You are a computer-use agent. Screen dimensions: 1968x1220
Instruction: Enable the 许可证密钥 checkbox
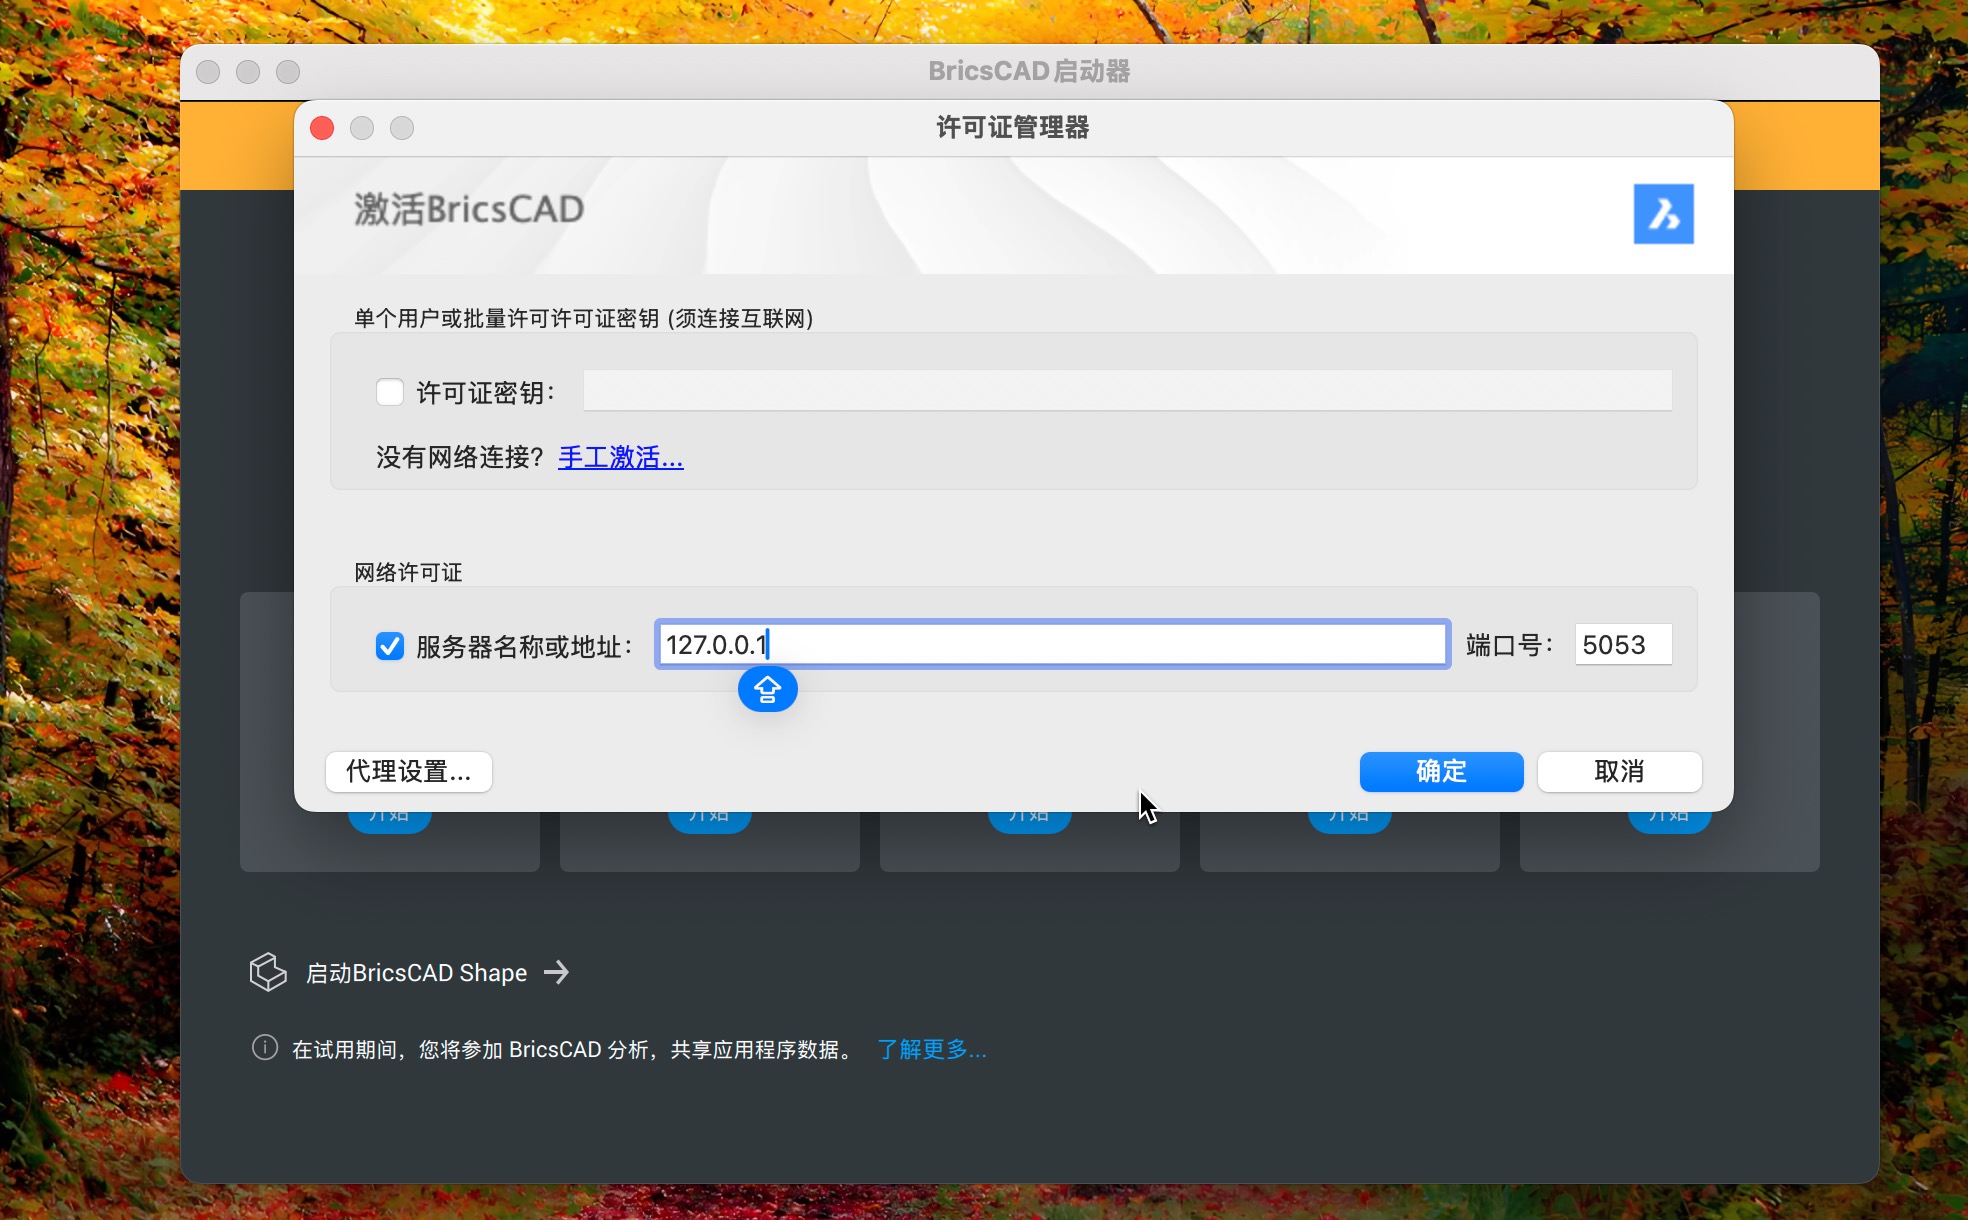pos(389,392)
